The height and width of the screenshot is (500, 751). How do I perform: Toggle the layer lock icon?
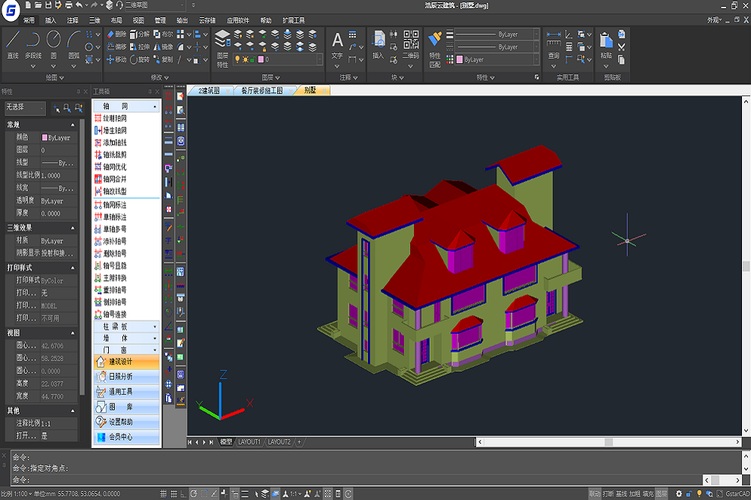click(252, 59)
